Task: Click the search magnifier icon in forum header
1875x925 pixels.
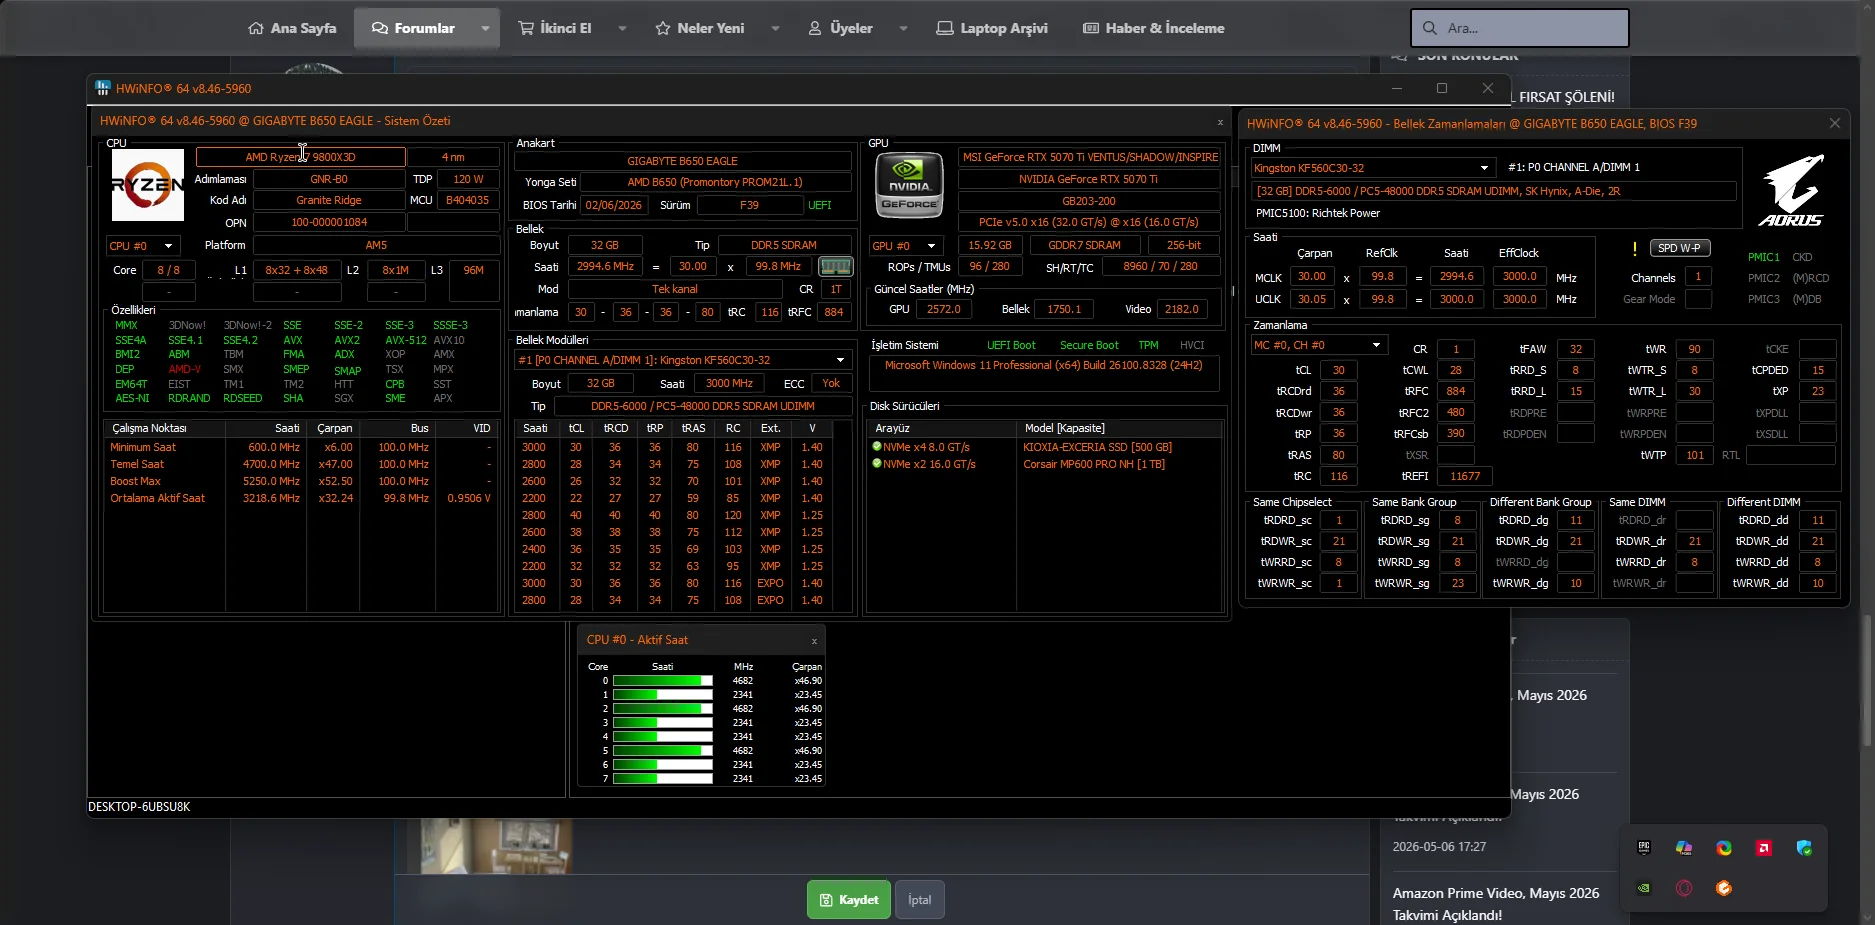Action: (x=1430, y=28)
